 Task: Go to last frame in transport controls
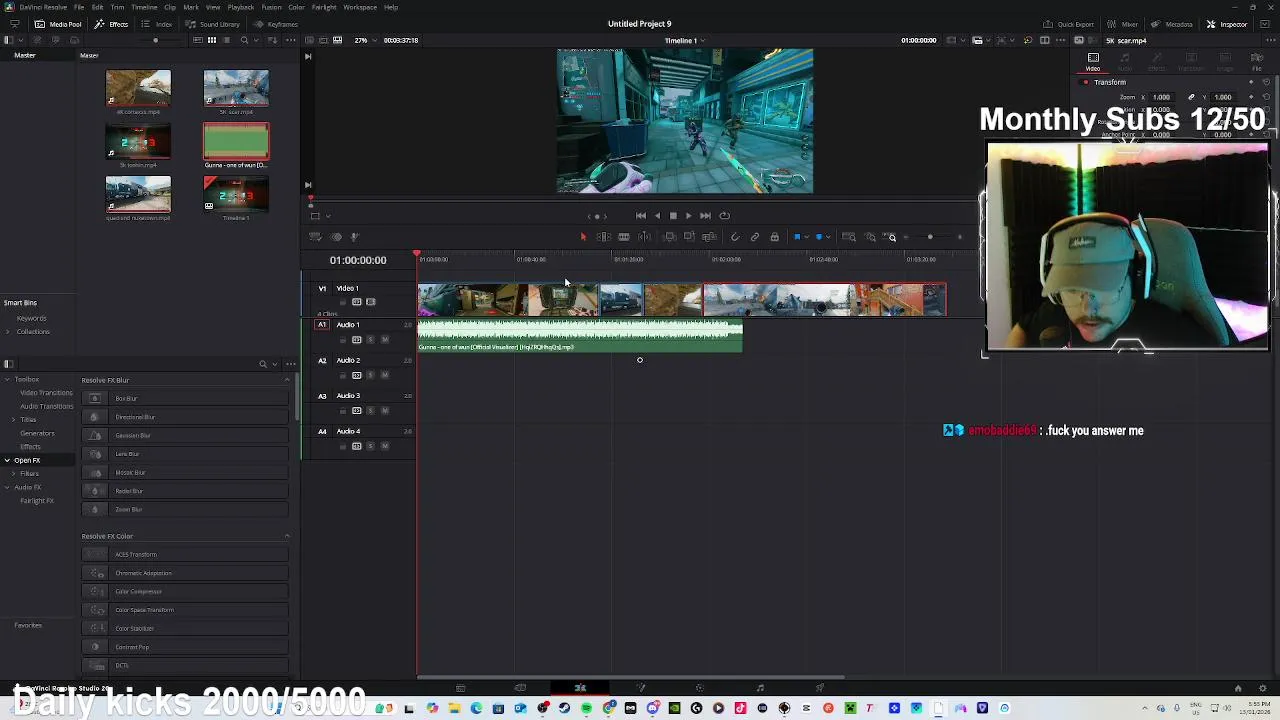[x=705, y=215]
